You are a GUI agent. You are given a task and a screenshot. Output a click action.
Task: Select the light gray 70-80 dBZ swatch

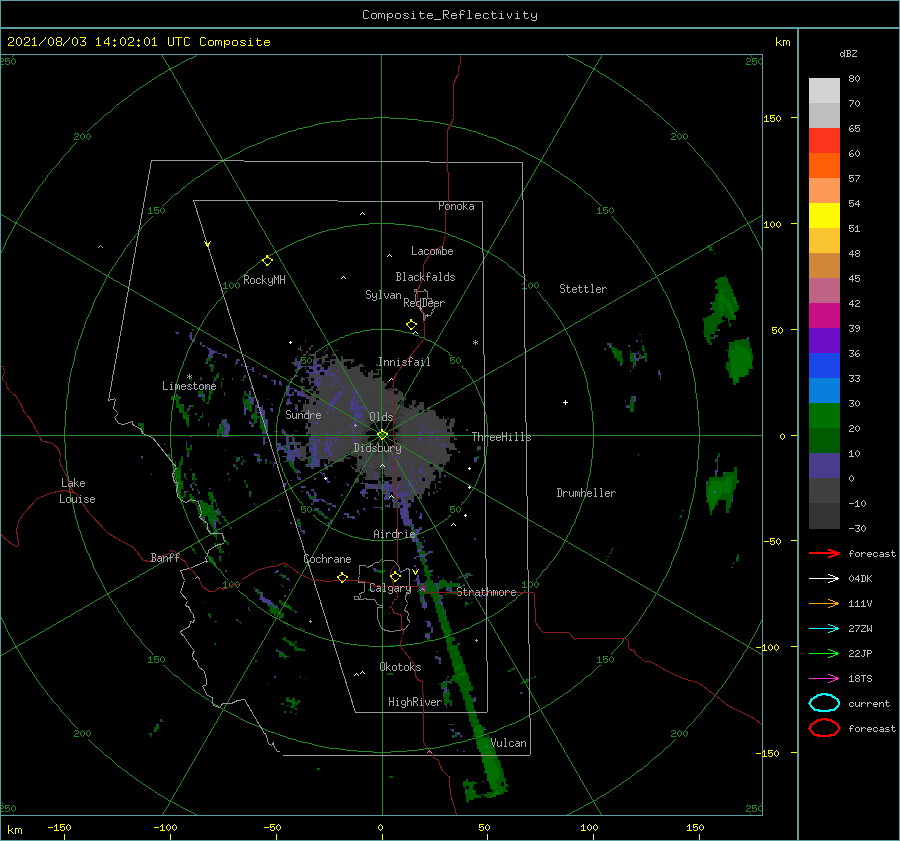(x=824, y=91)
